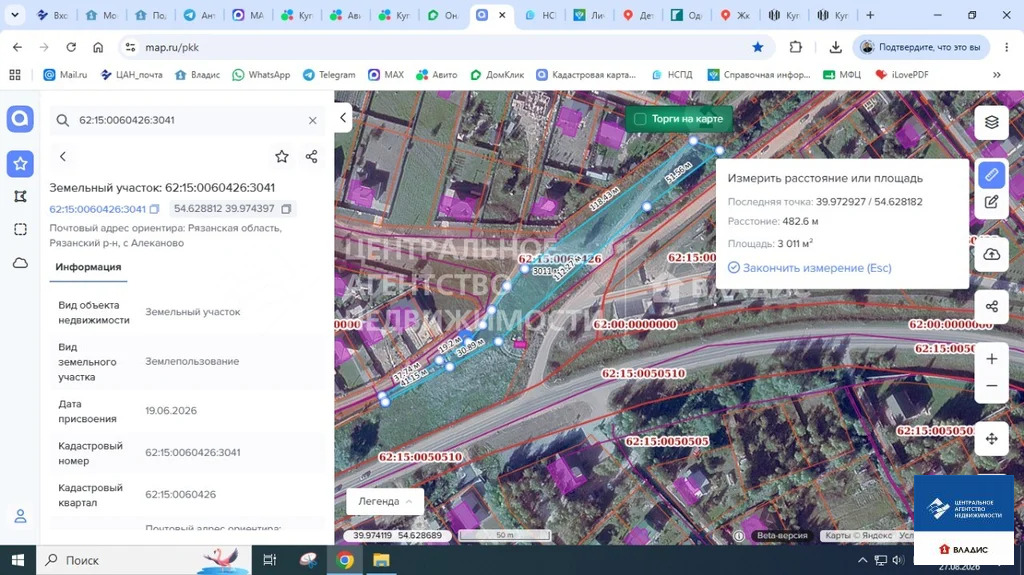Open Windows Start menu

click(18, 560)
